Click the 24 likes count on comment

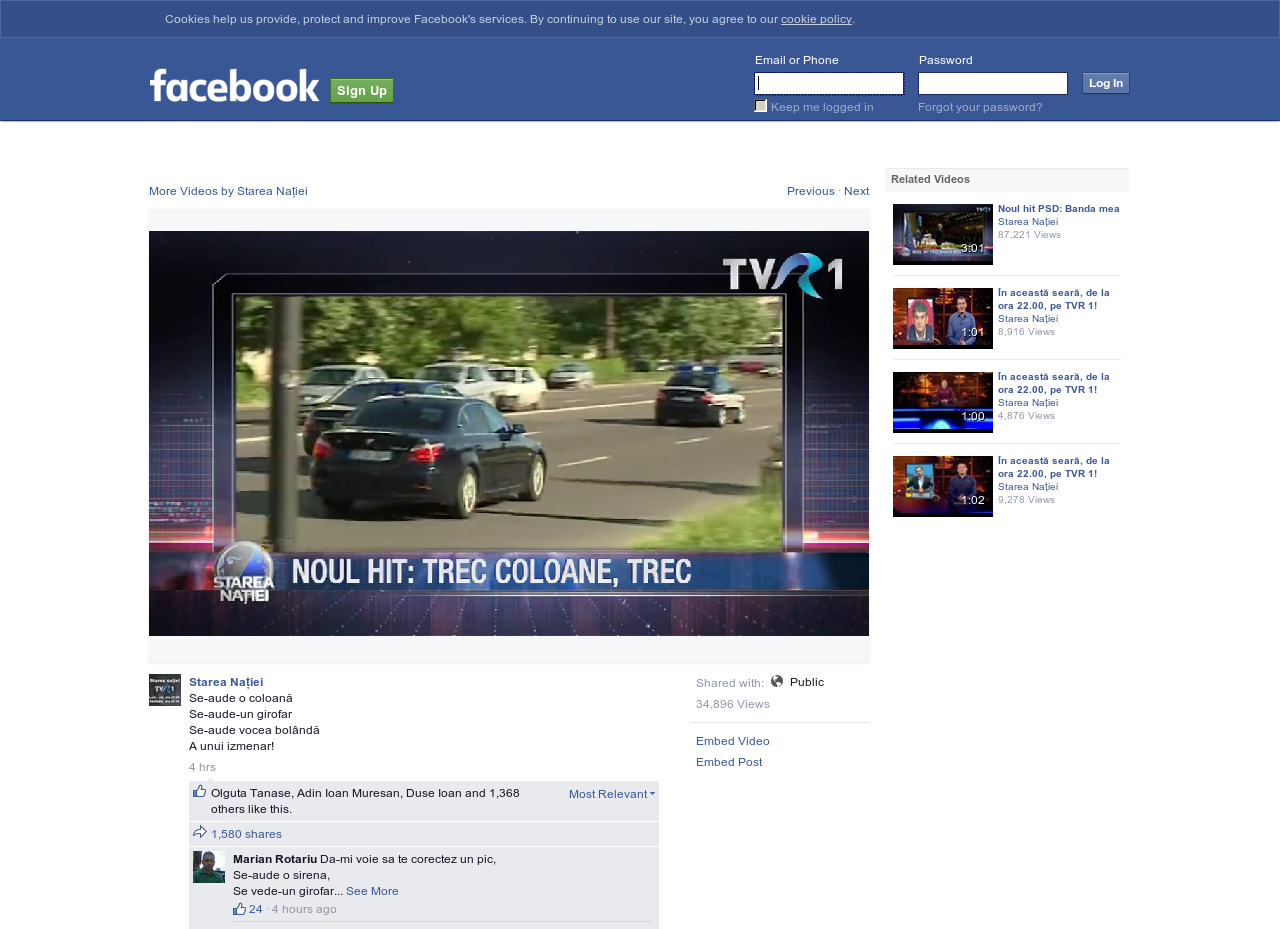pyautogui.click(x=256, y=909)
